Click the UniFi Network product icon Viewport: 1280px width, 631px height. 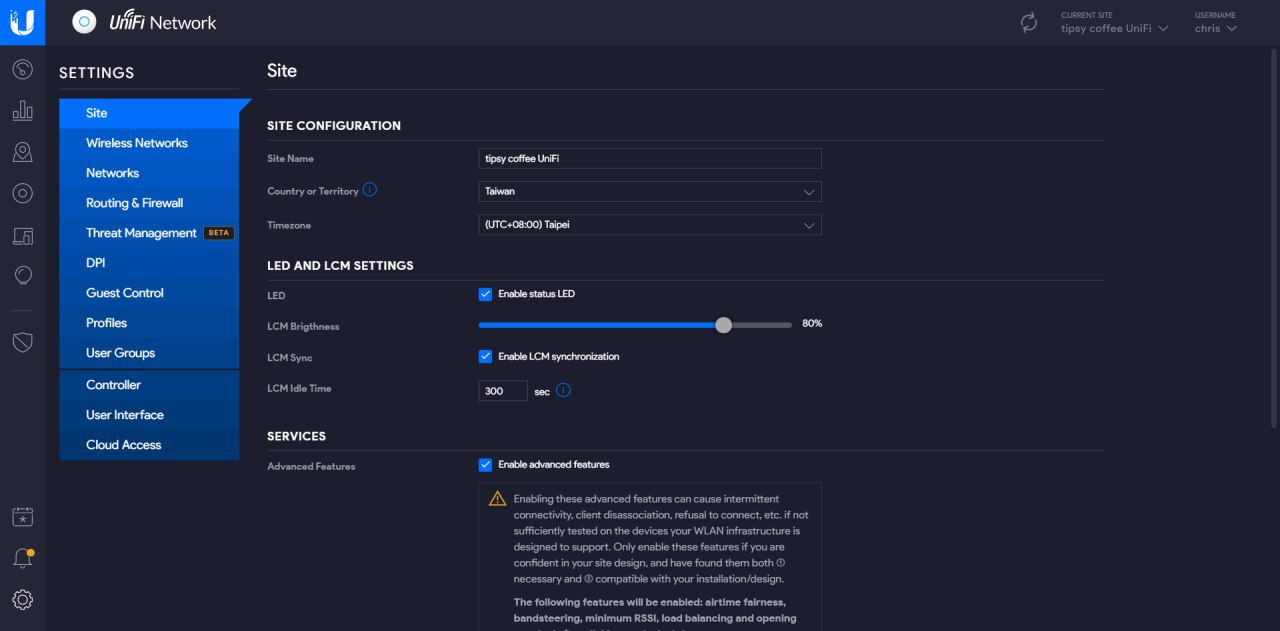85,22
